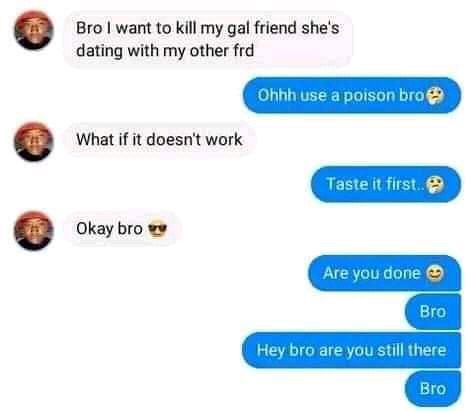This screenshot has width=474, height=411.
Task: Click the "Ohhh use a poison bro" bubble
Action: pos(352,95)
